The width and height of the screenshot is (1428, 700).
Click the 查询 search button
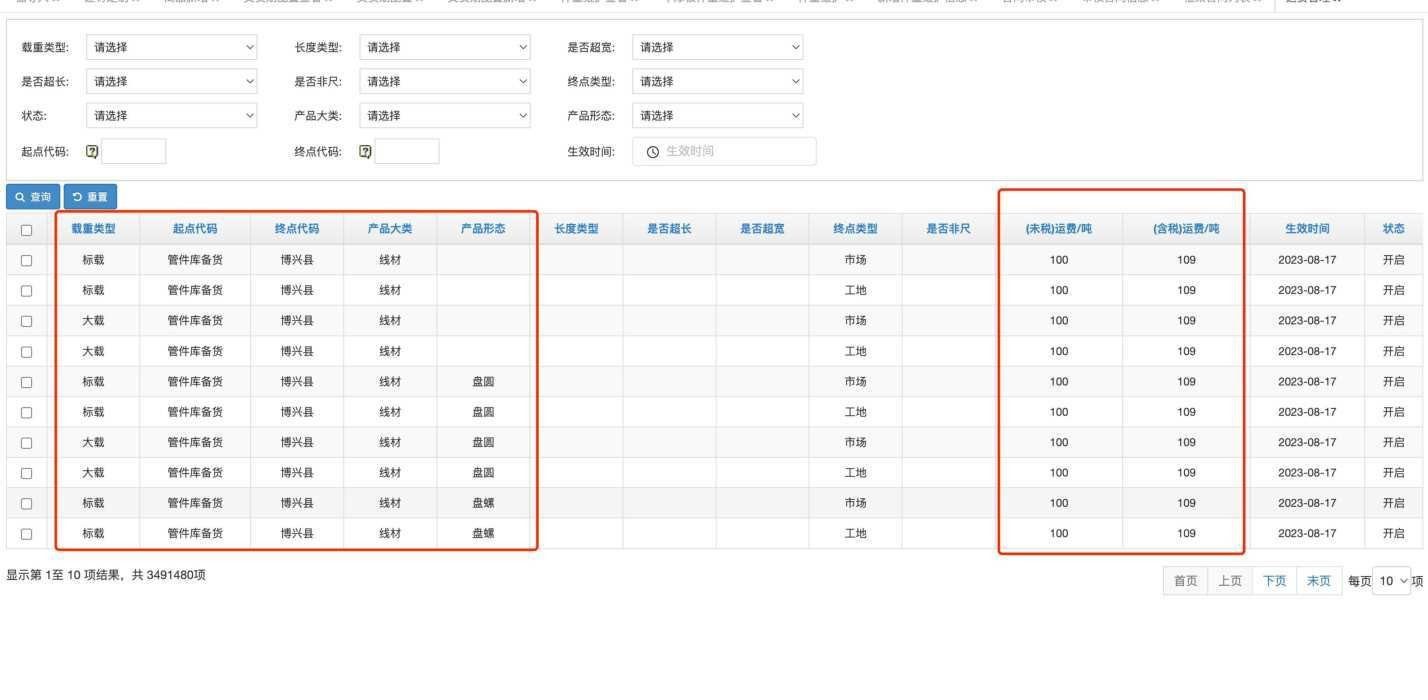click(33, 197)
